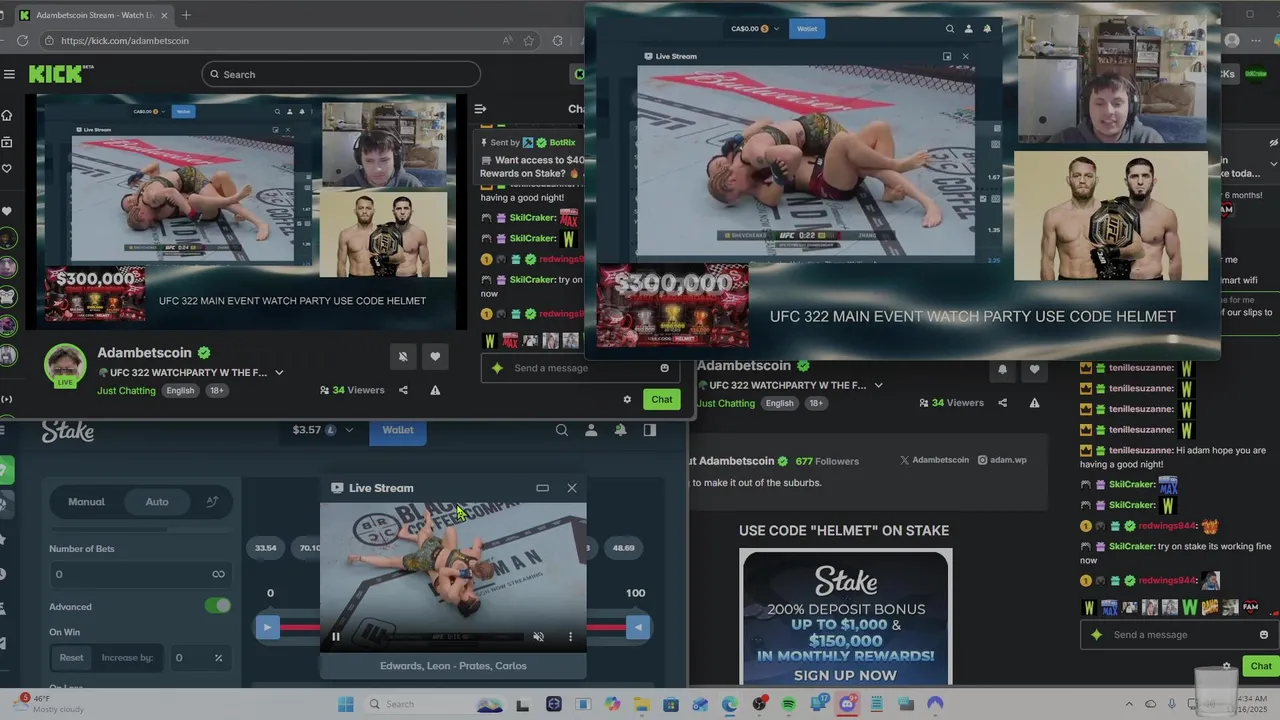Click the 18+ tag in background Kick window
Screen dimensions: 1280x720
point(816,403)
